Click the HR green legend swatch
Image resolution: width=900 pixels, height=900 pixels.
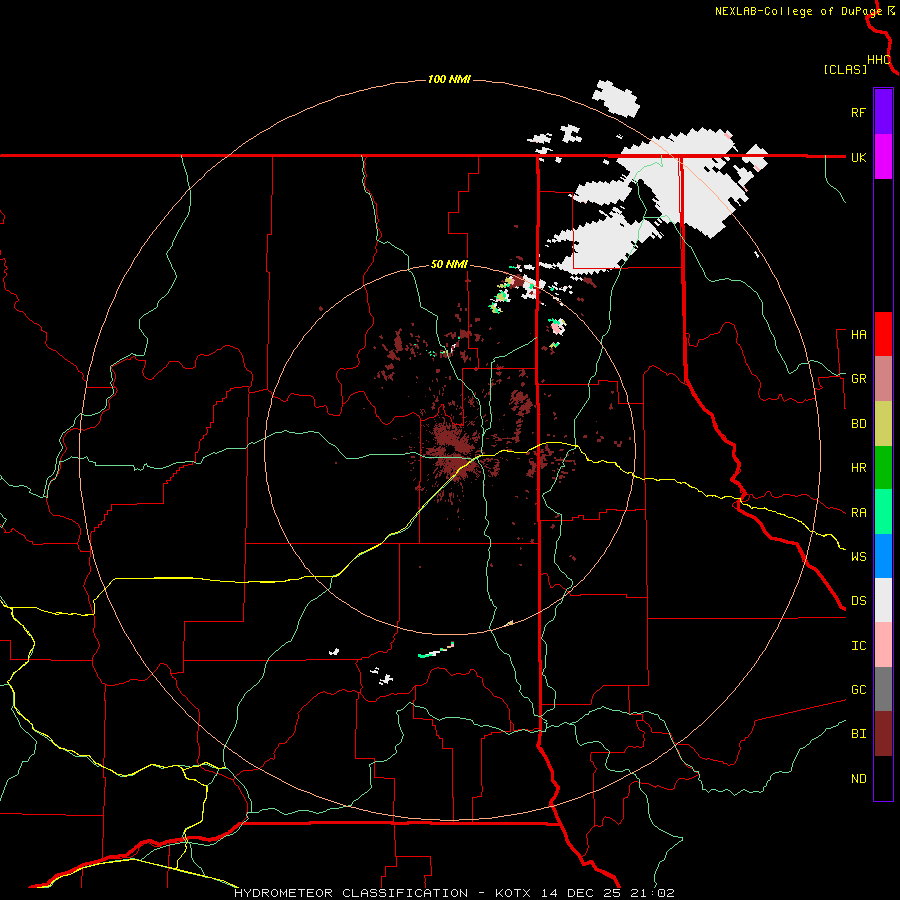883,468
